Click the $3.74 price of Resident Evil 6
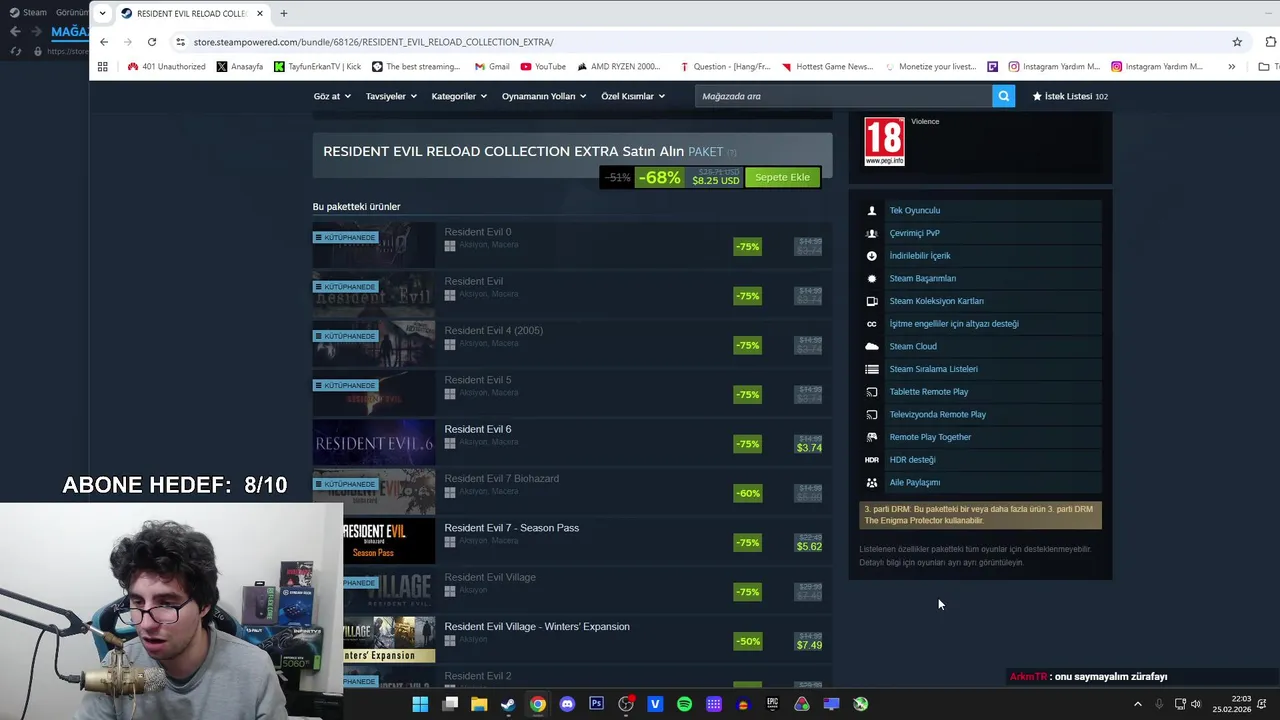This screenshot has height=720, width=1280. pyautogui.click(x=809, y=448)
